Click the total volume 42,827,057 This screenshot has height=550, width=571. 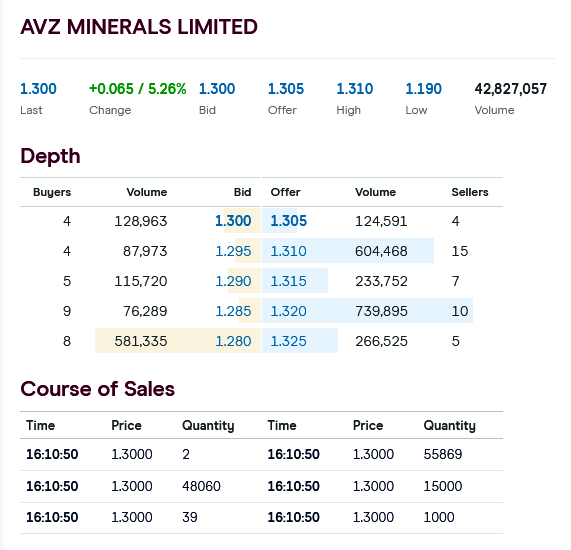(511, 89)
